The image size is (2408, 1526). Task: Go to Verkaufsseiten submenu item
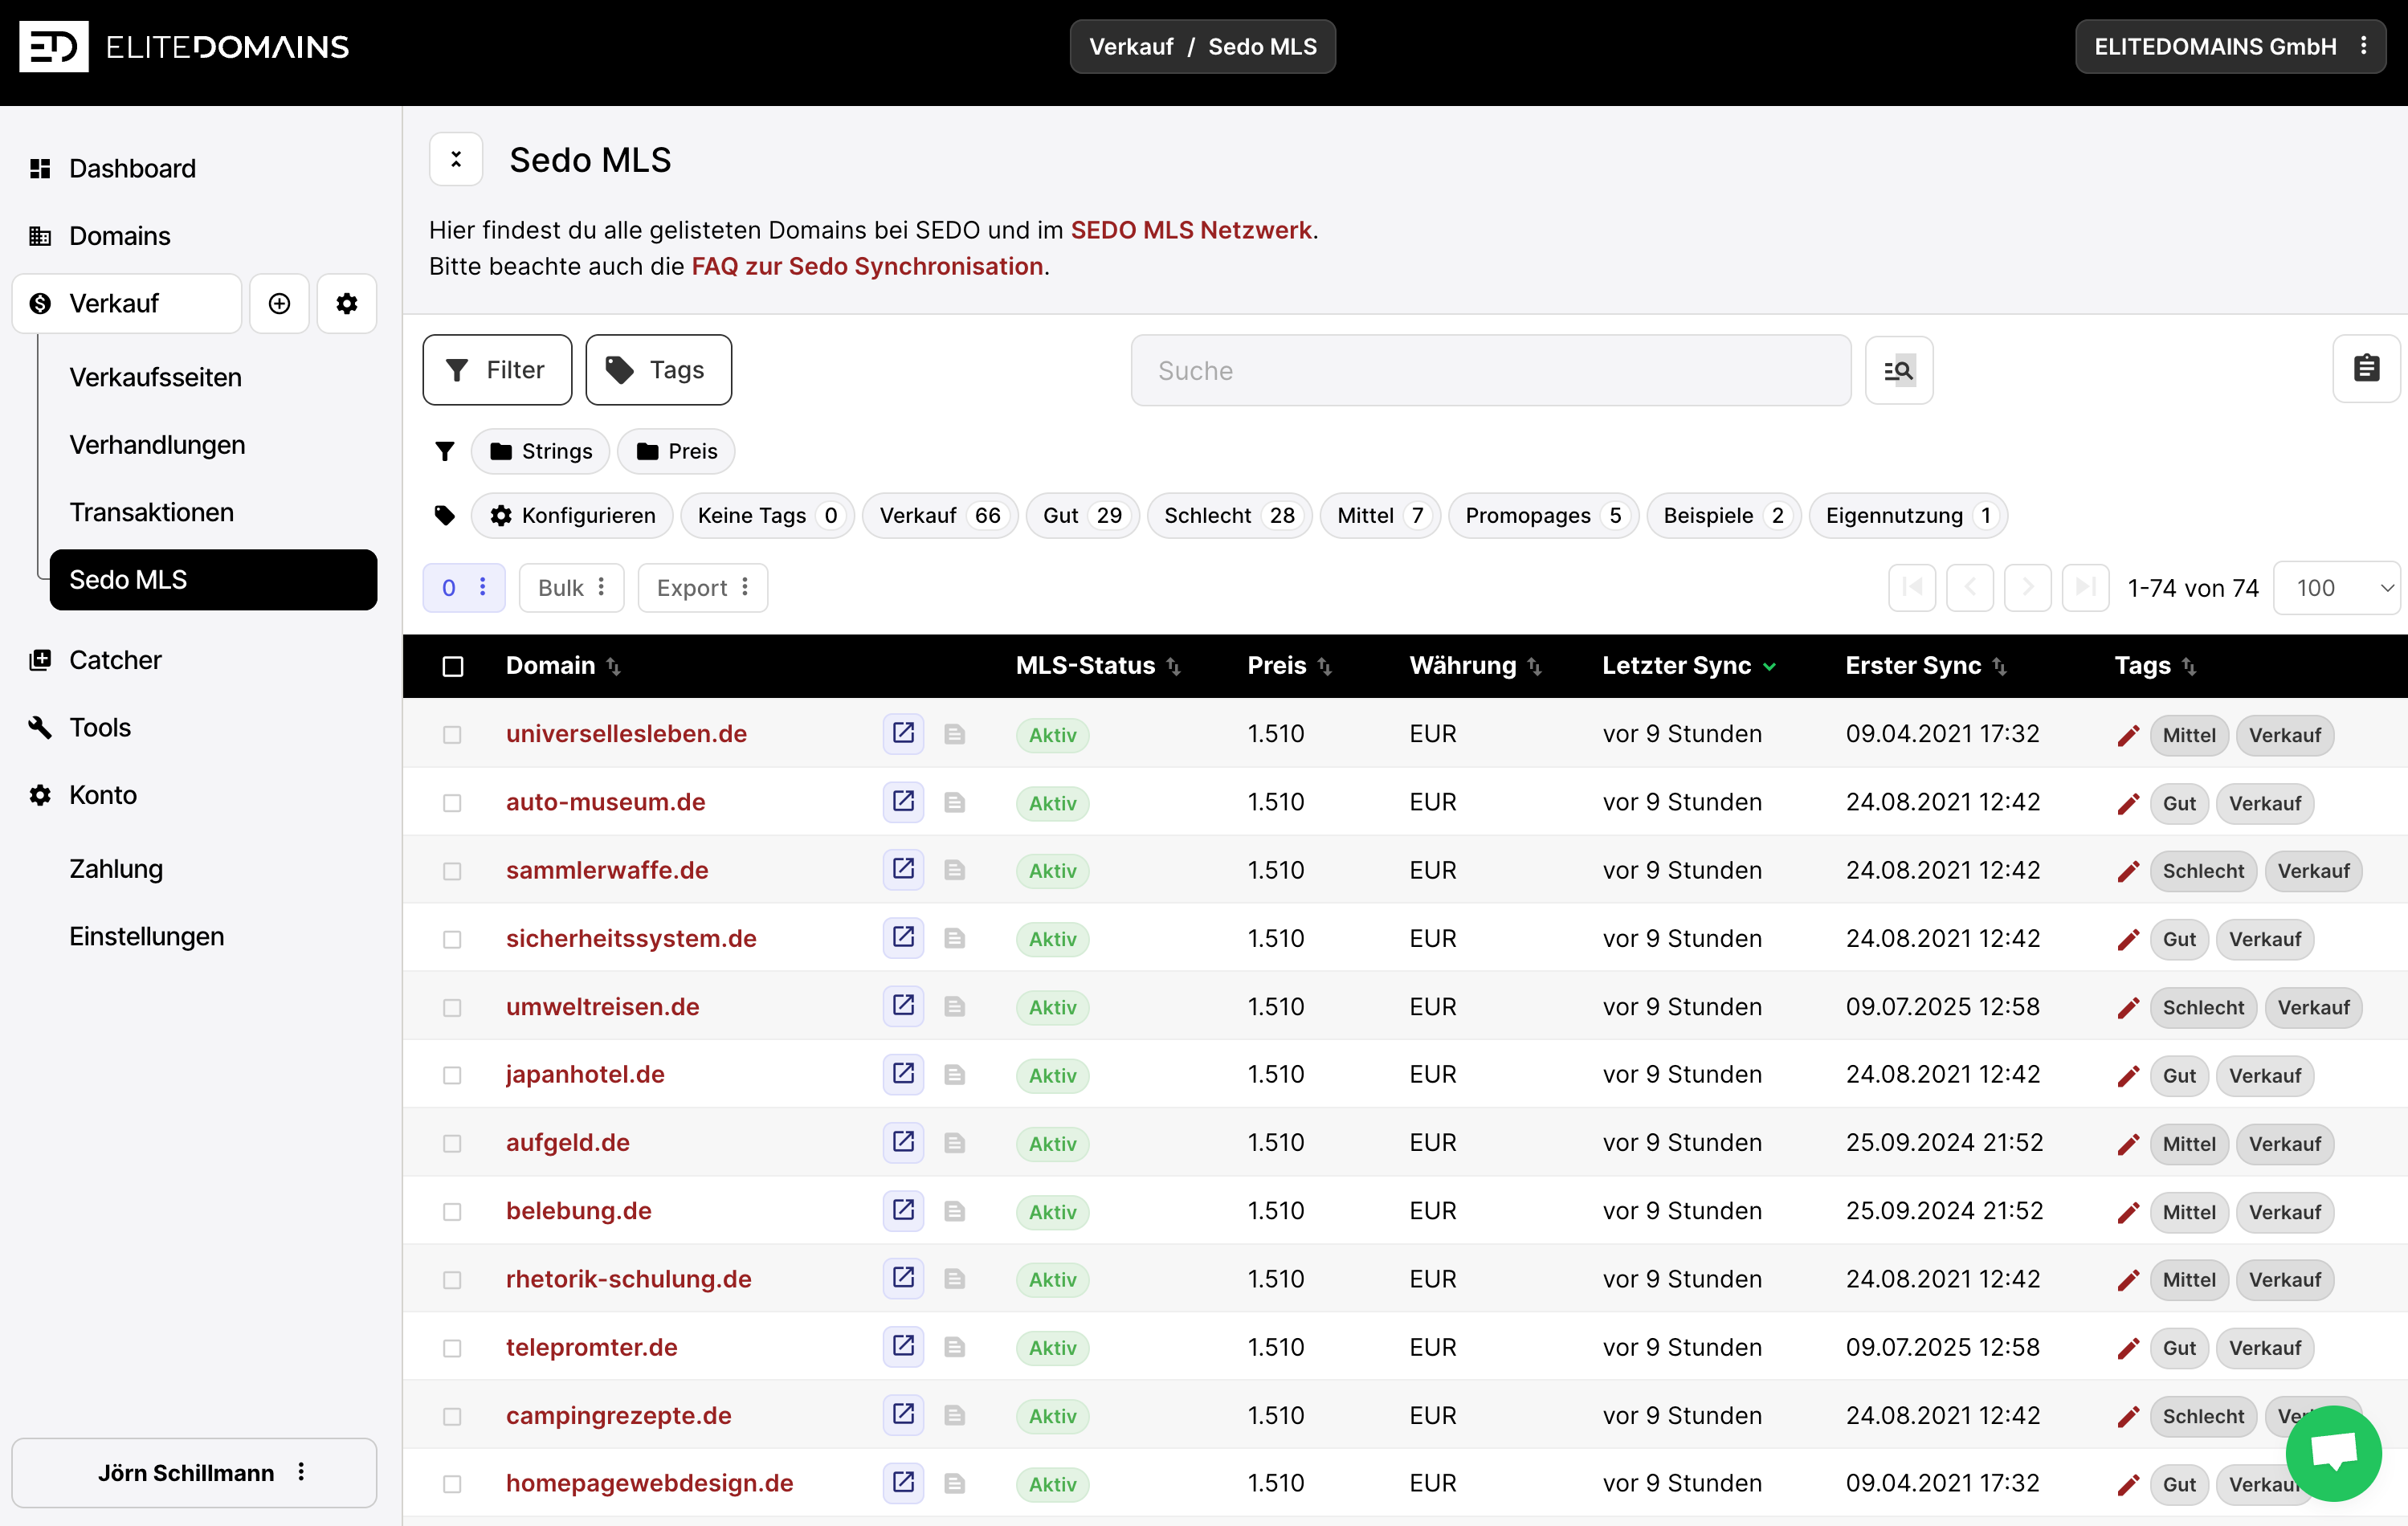pyautogui.click(x=155, y=377)
